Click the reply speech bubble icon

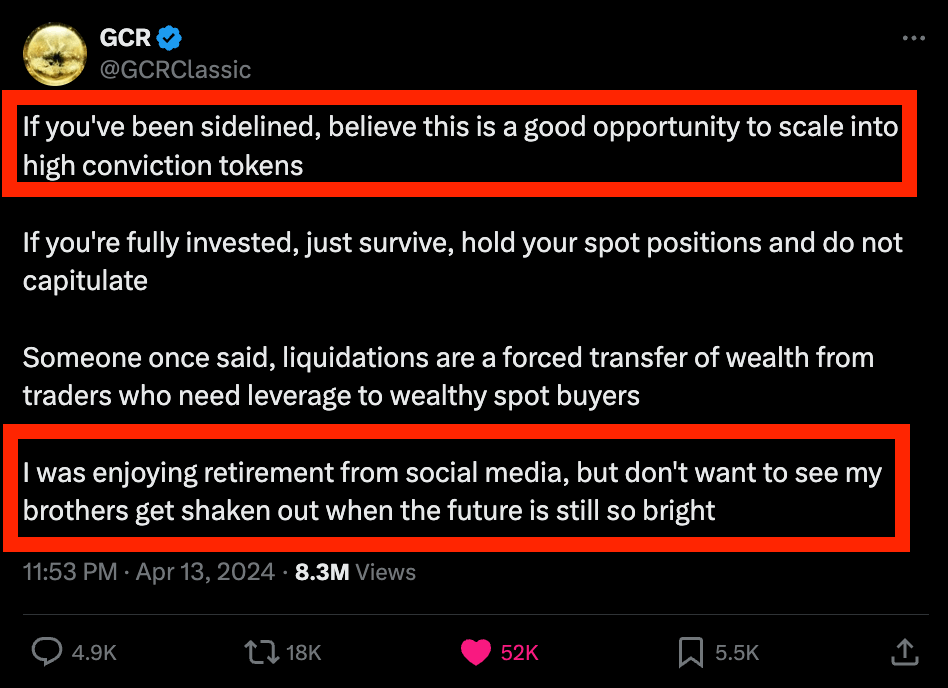coord(47,653)
